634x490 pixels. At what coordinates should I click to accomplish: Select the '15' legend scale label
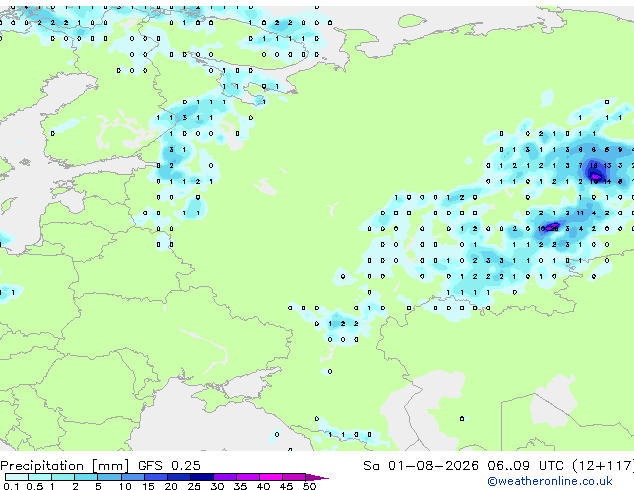(148, 486)
